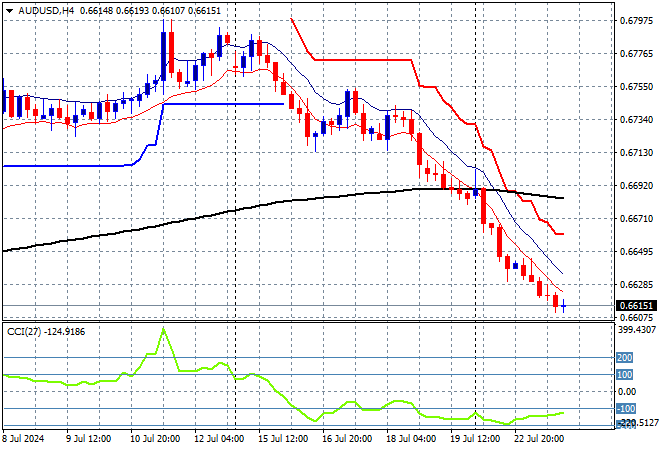
Task: Click the CCI 0.00 axis label
Action: (x=627, y=391)
